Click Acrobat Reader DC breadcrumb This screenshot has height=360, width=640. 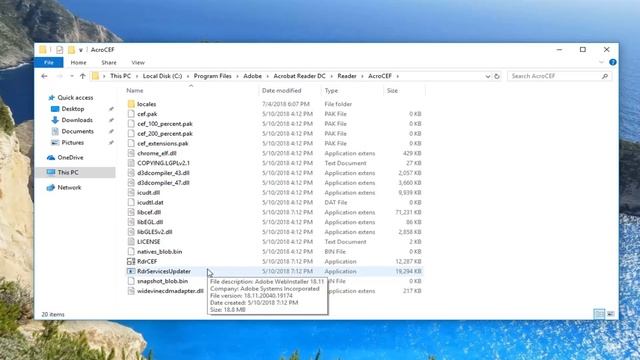(x=299, y=76)
